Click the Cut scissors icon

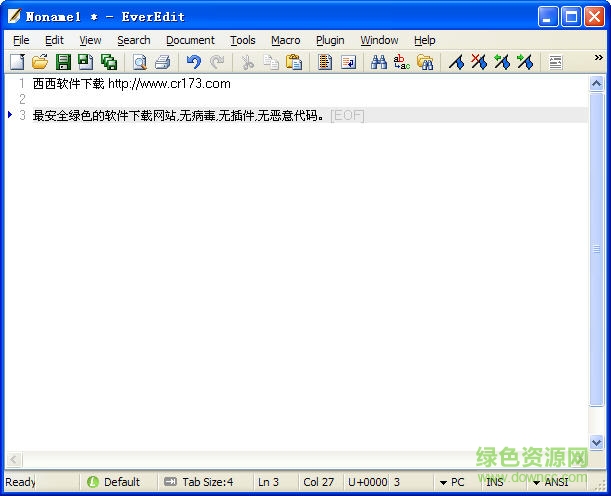click(x=247, y=62)
